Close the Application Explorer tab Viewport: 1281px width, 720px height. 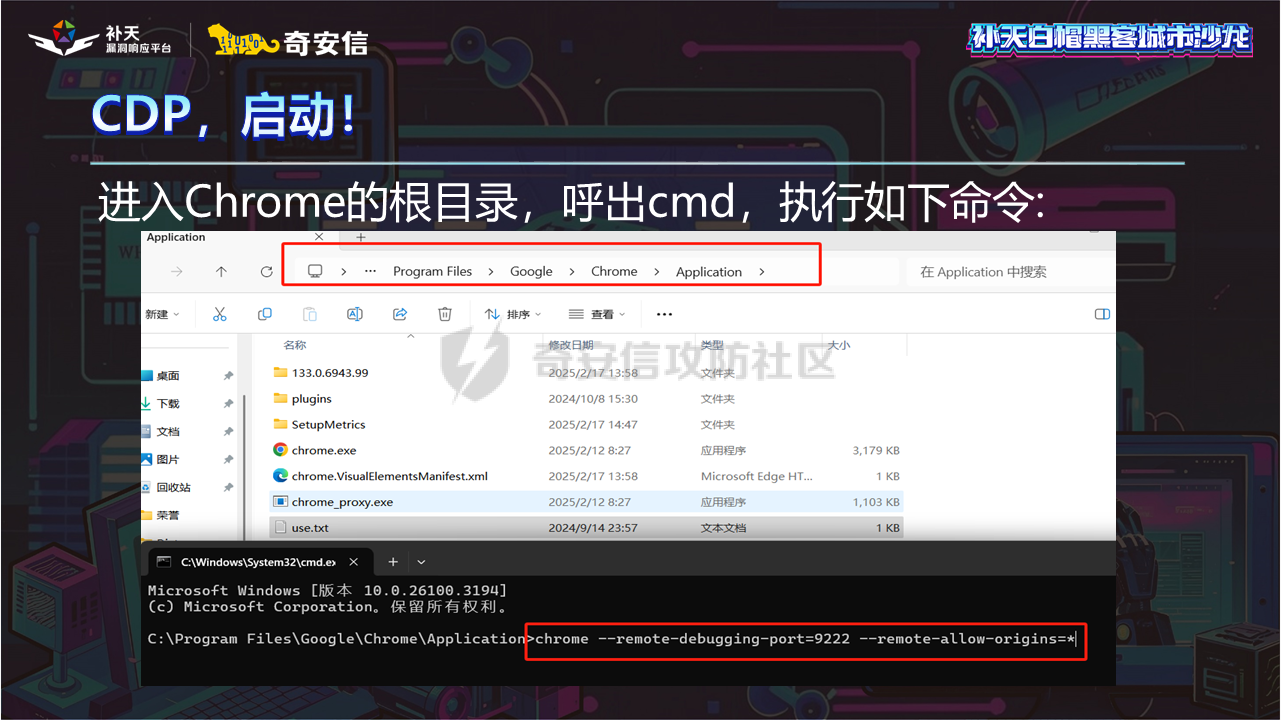pyautogui.click(x=319, y=237)
